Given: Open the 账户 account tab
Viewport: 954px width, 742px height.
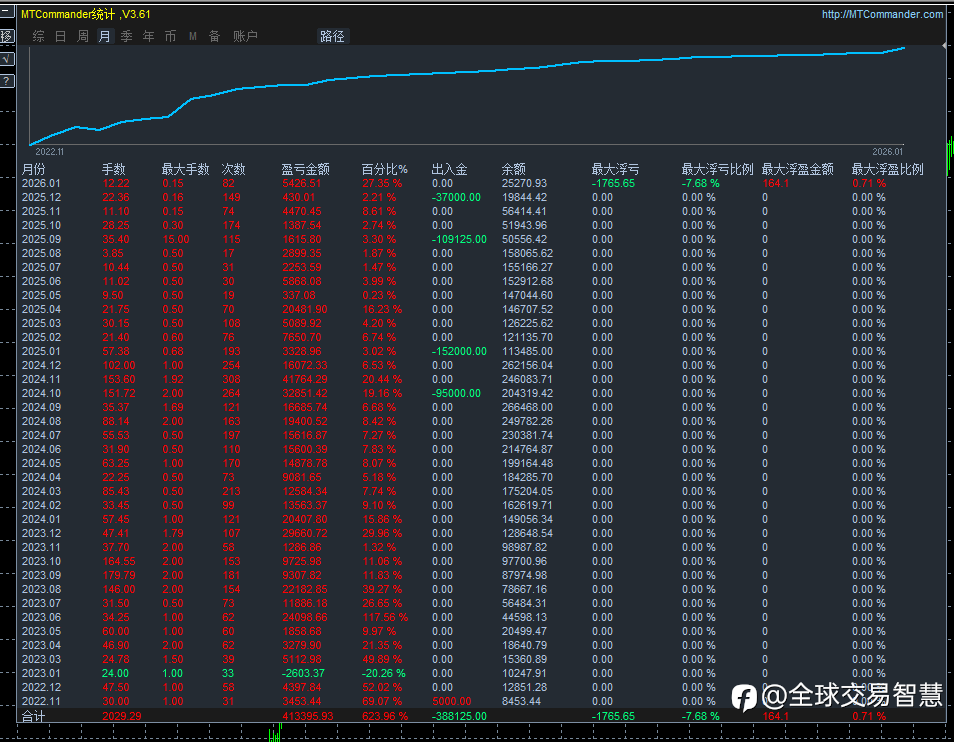Looking at the screenshot, I should pyautogui.click(x=245, y=36).
